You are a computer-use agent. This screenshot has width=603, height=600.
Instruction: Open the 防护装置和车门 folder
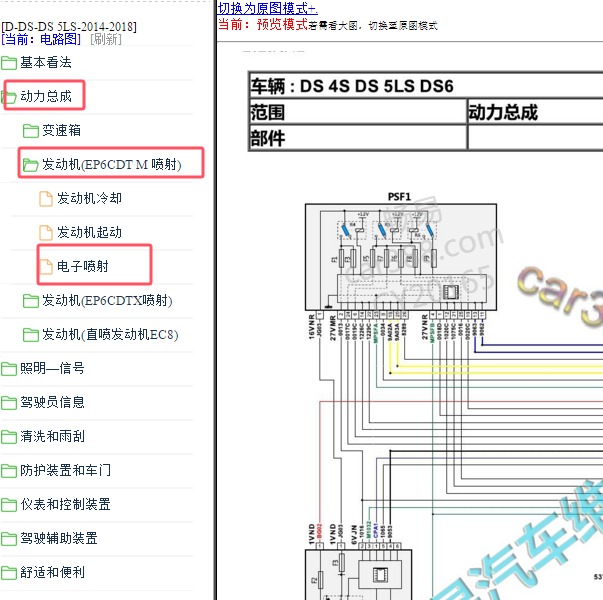65,470
